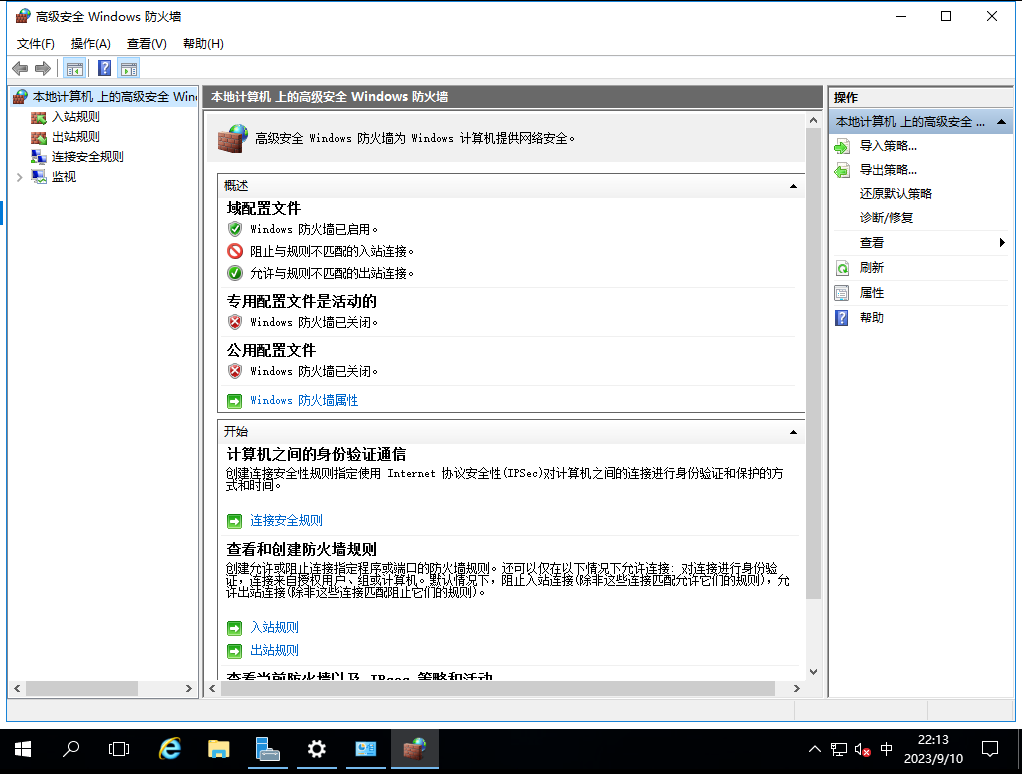Screen dimensions: 1022x774
Task: Open File Explorer from the taskbar
Action: [x=218, y=750]
